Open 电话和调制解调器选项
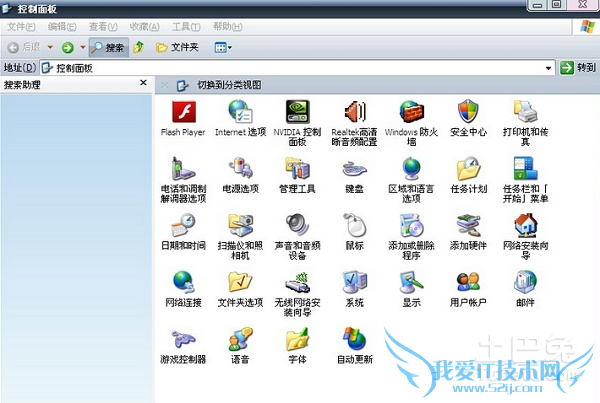 183,180
